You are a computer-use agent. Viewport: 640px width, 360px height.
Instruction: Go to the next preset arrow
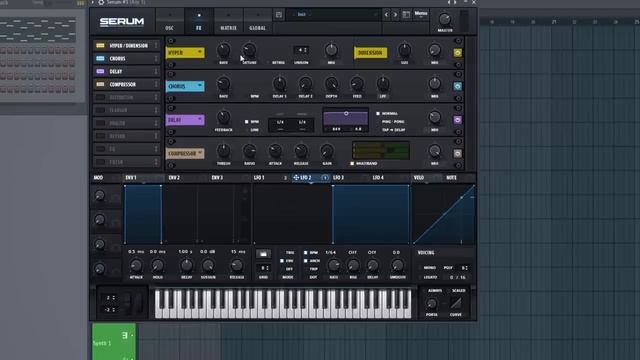tap(395, 15)
